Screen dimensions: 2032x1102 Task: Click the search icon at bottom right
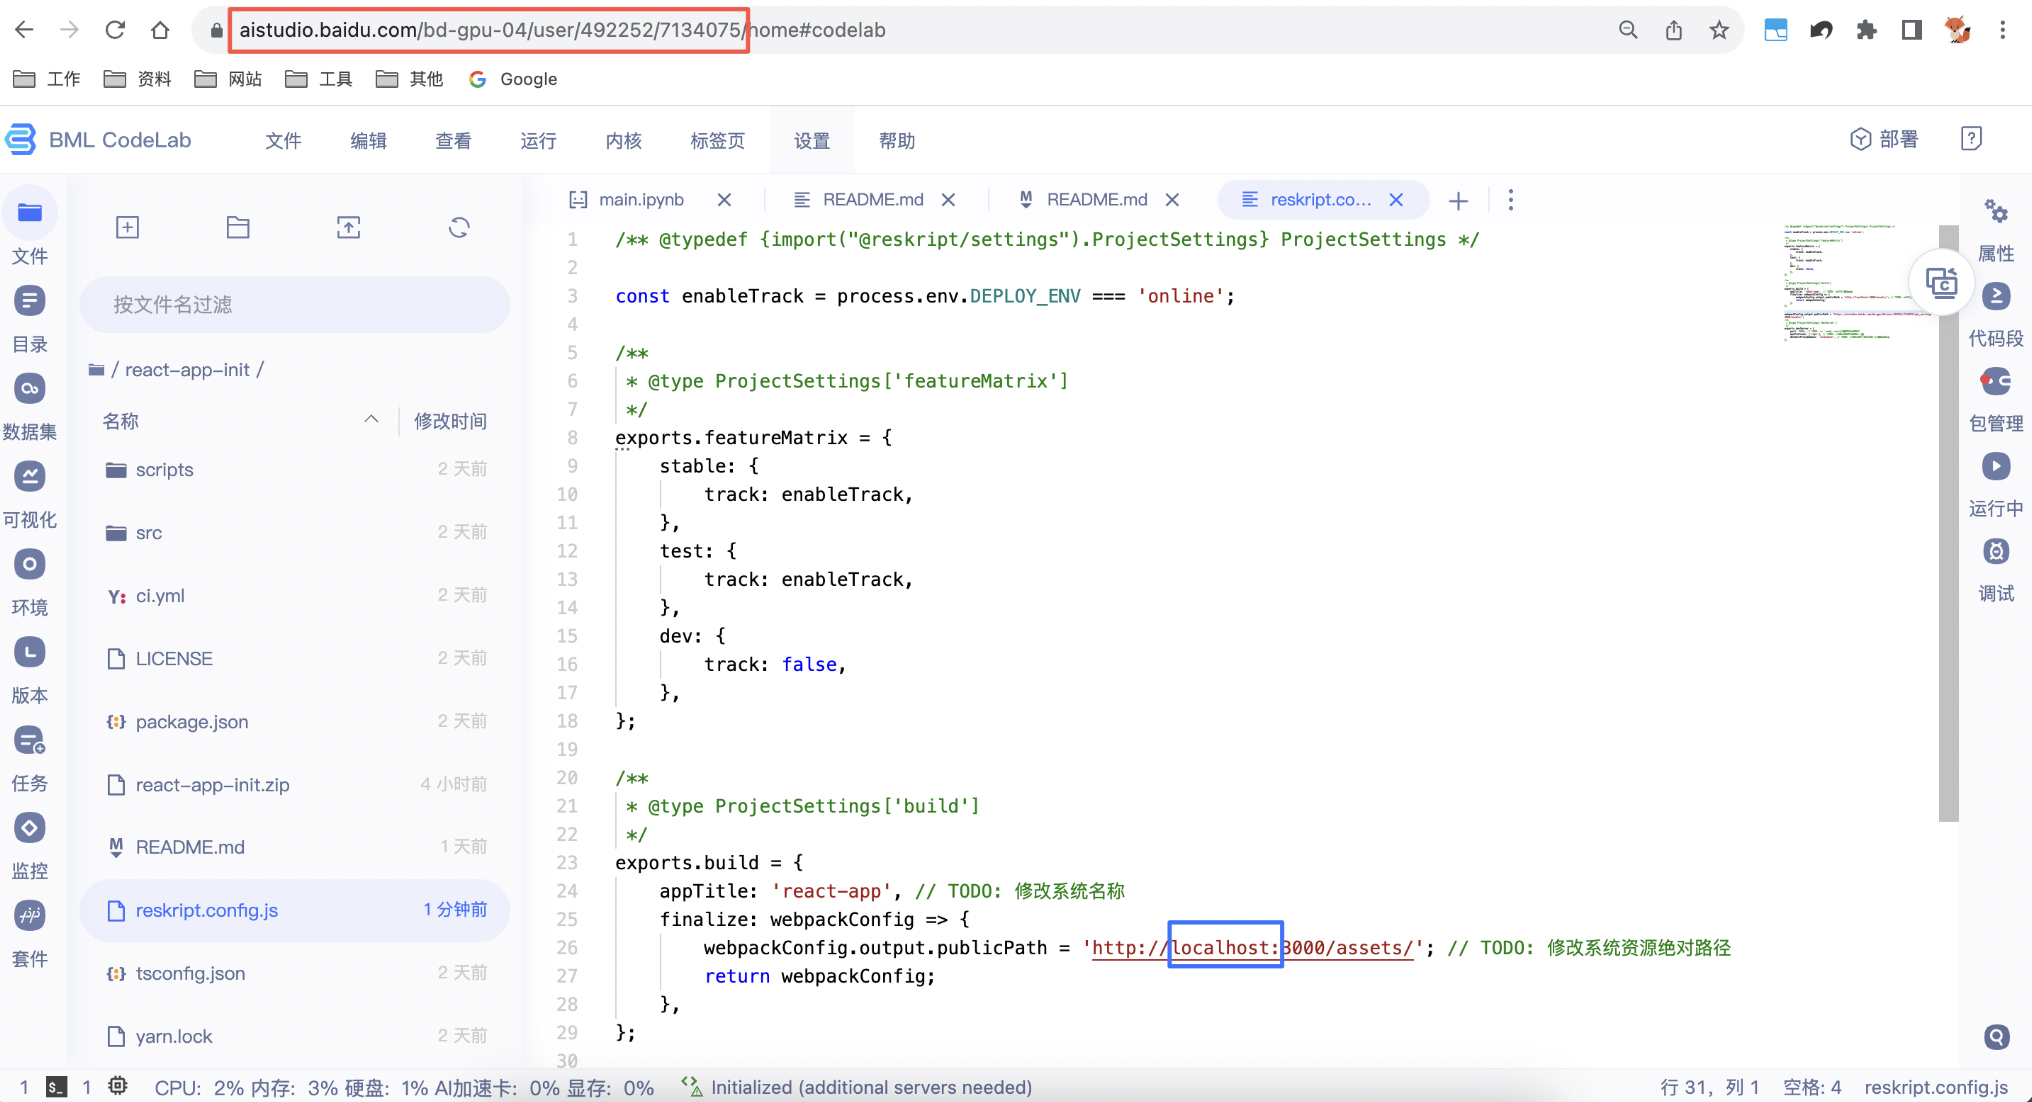click(x=1996, y=1037)
